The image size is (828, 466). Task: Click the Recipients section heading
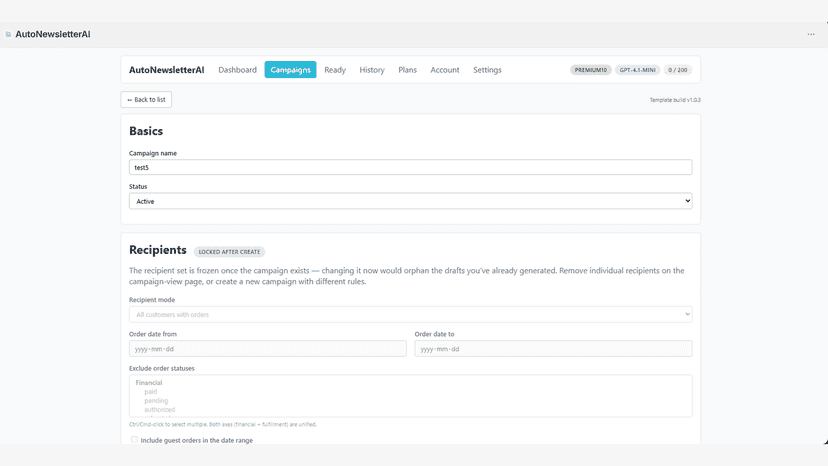point(157,250)
